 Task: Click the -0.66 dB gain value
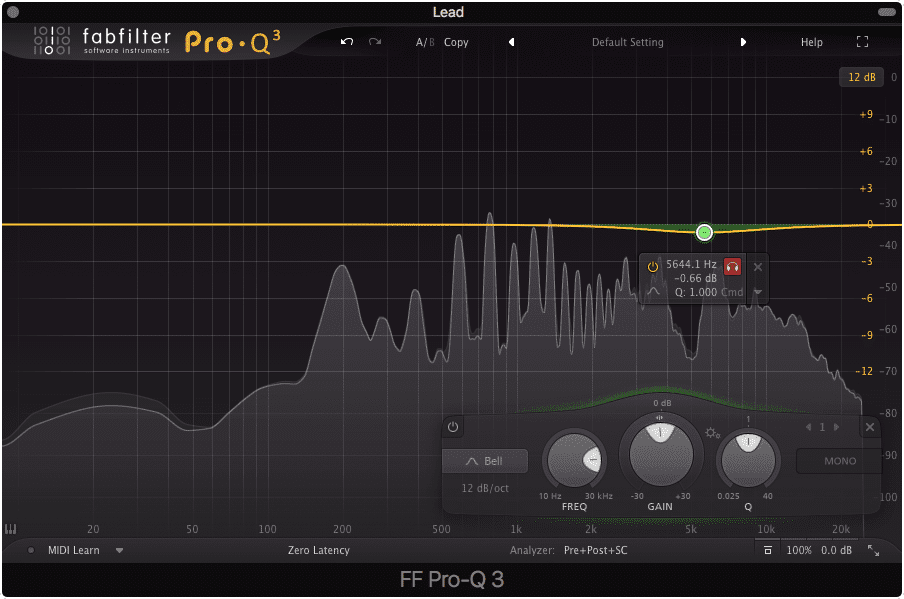(695, 278)
